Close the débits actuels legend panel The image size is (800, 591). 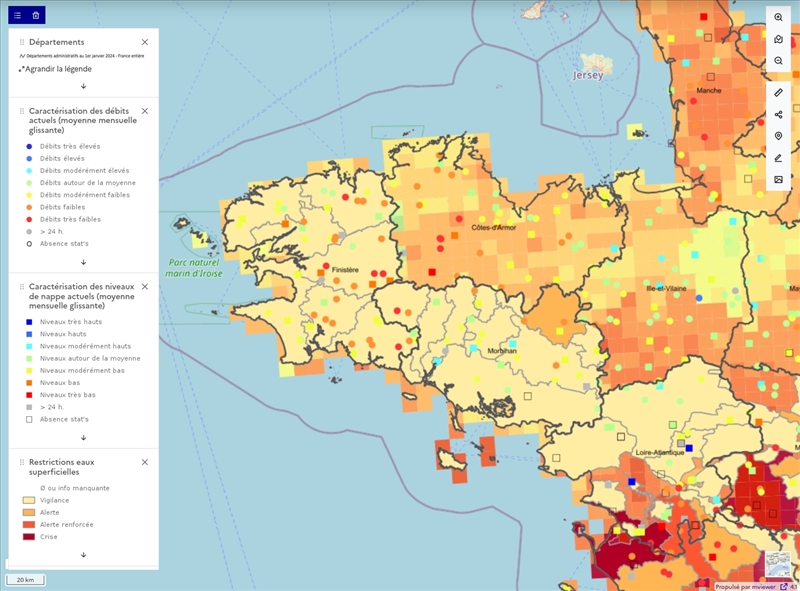click(145, 111)
